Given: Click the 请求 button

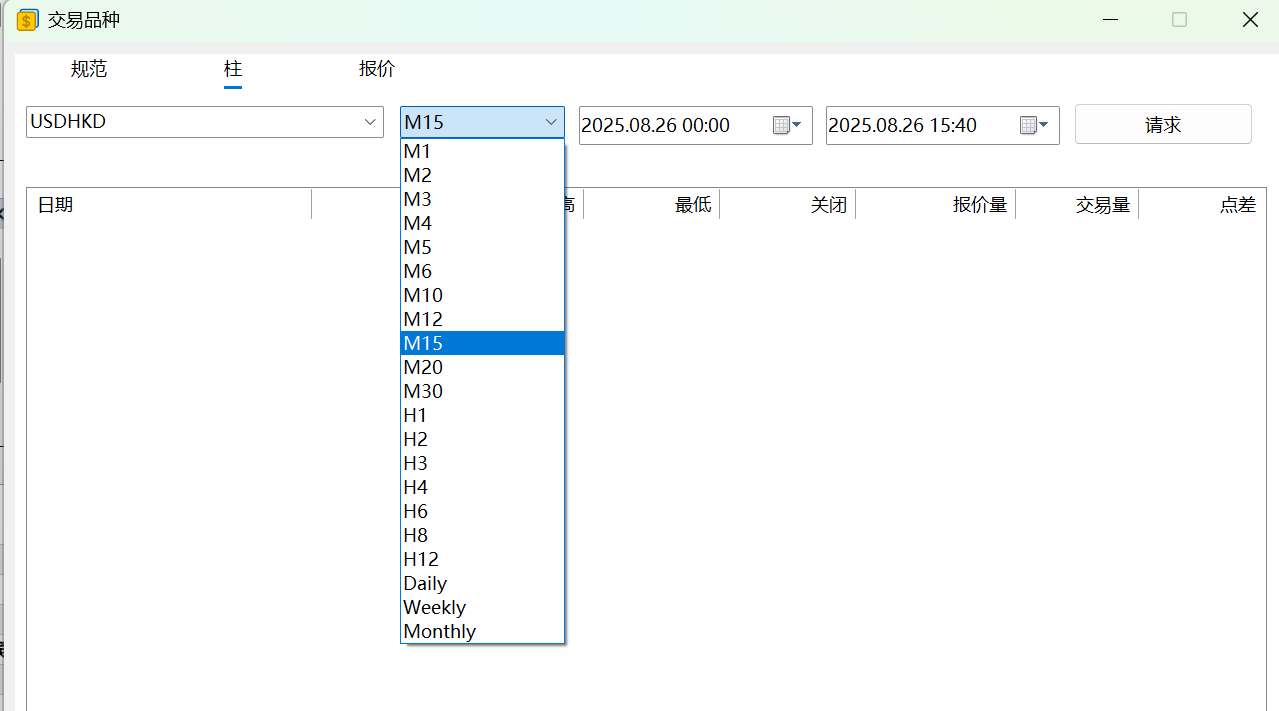Looking at the screenshot, I should point(1162,124).
